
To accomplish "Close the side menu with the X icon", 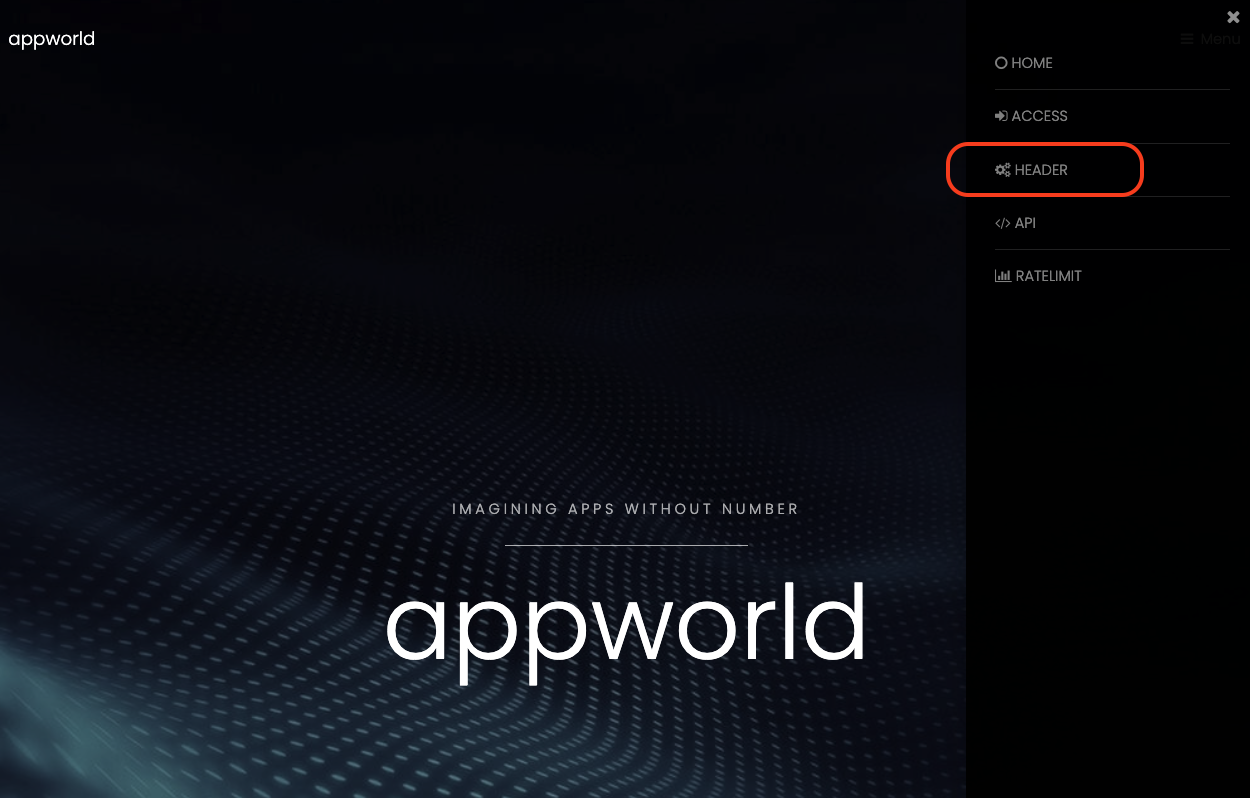I will (1233, 17).
